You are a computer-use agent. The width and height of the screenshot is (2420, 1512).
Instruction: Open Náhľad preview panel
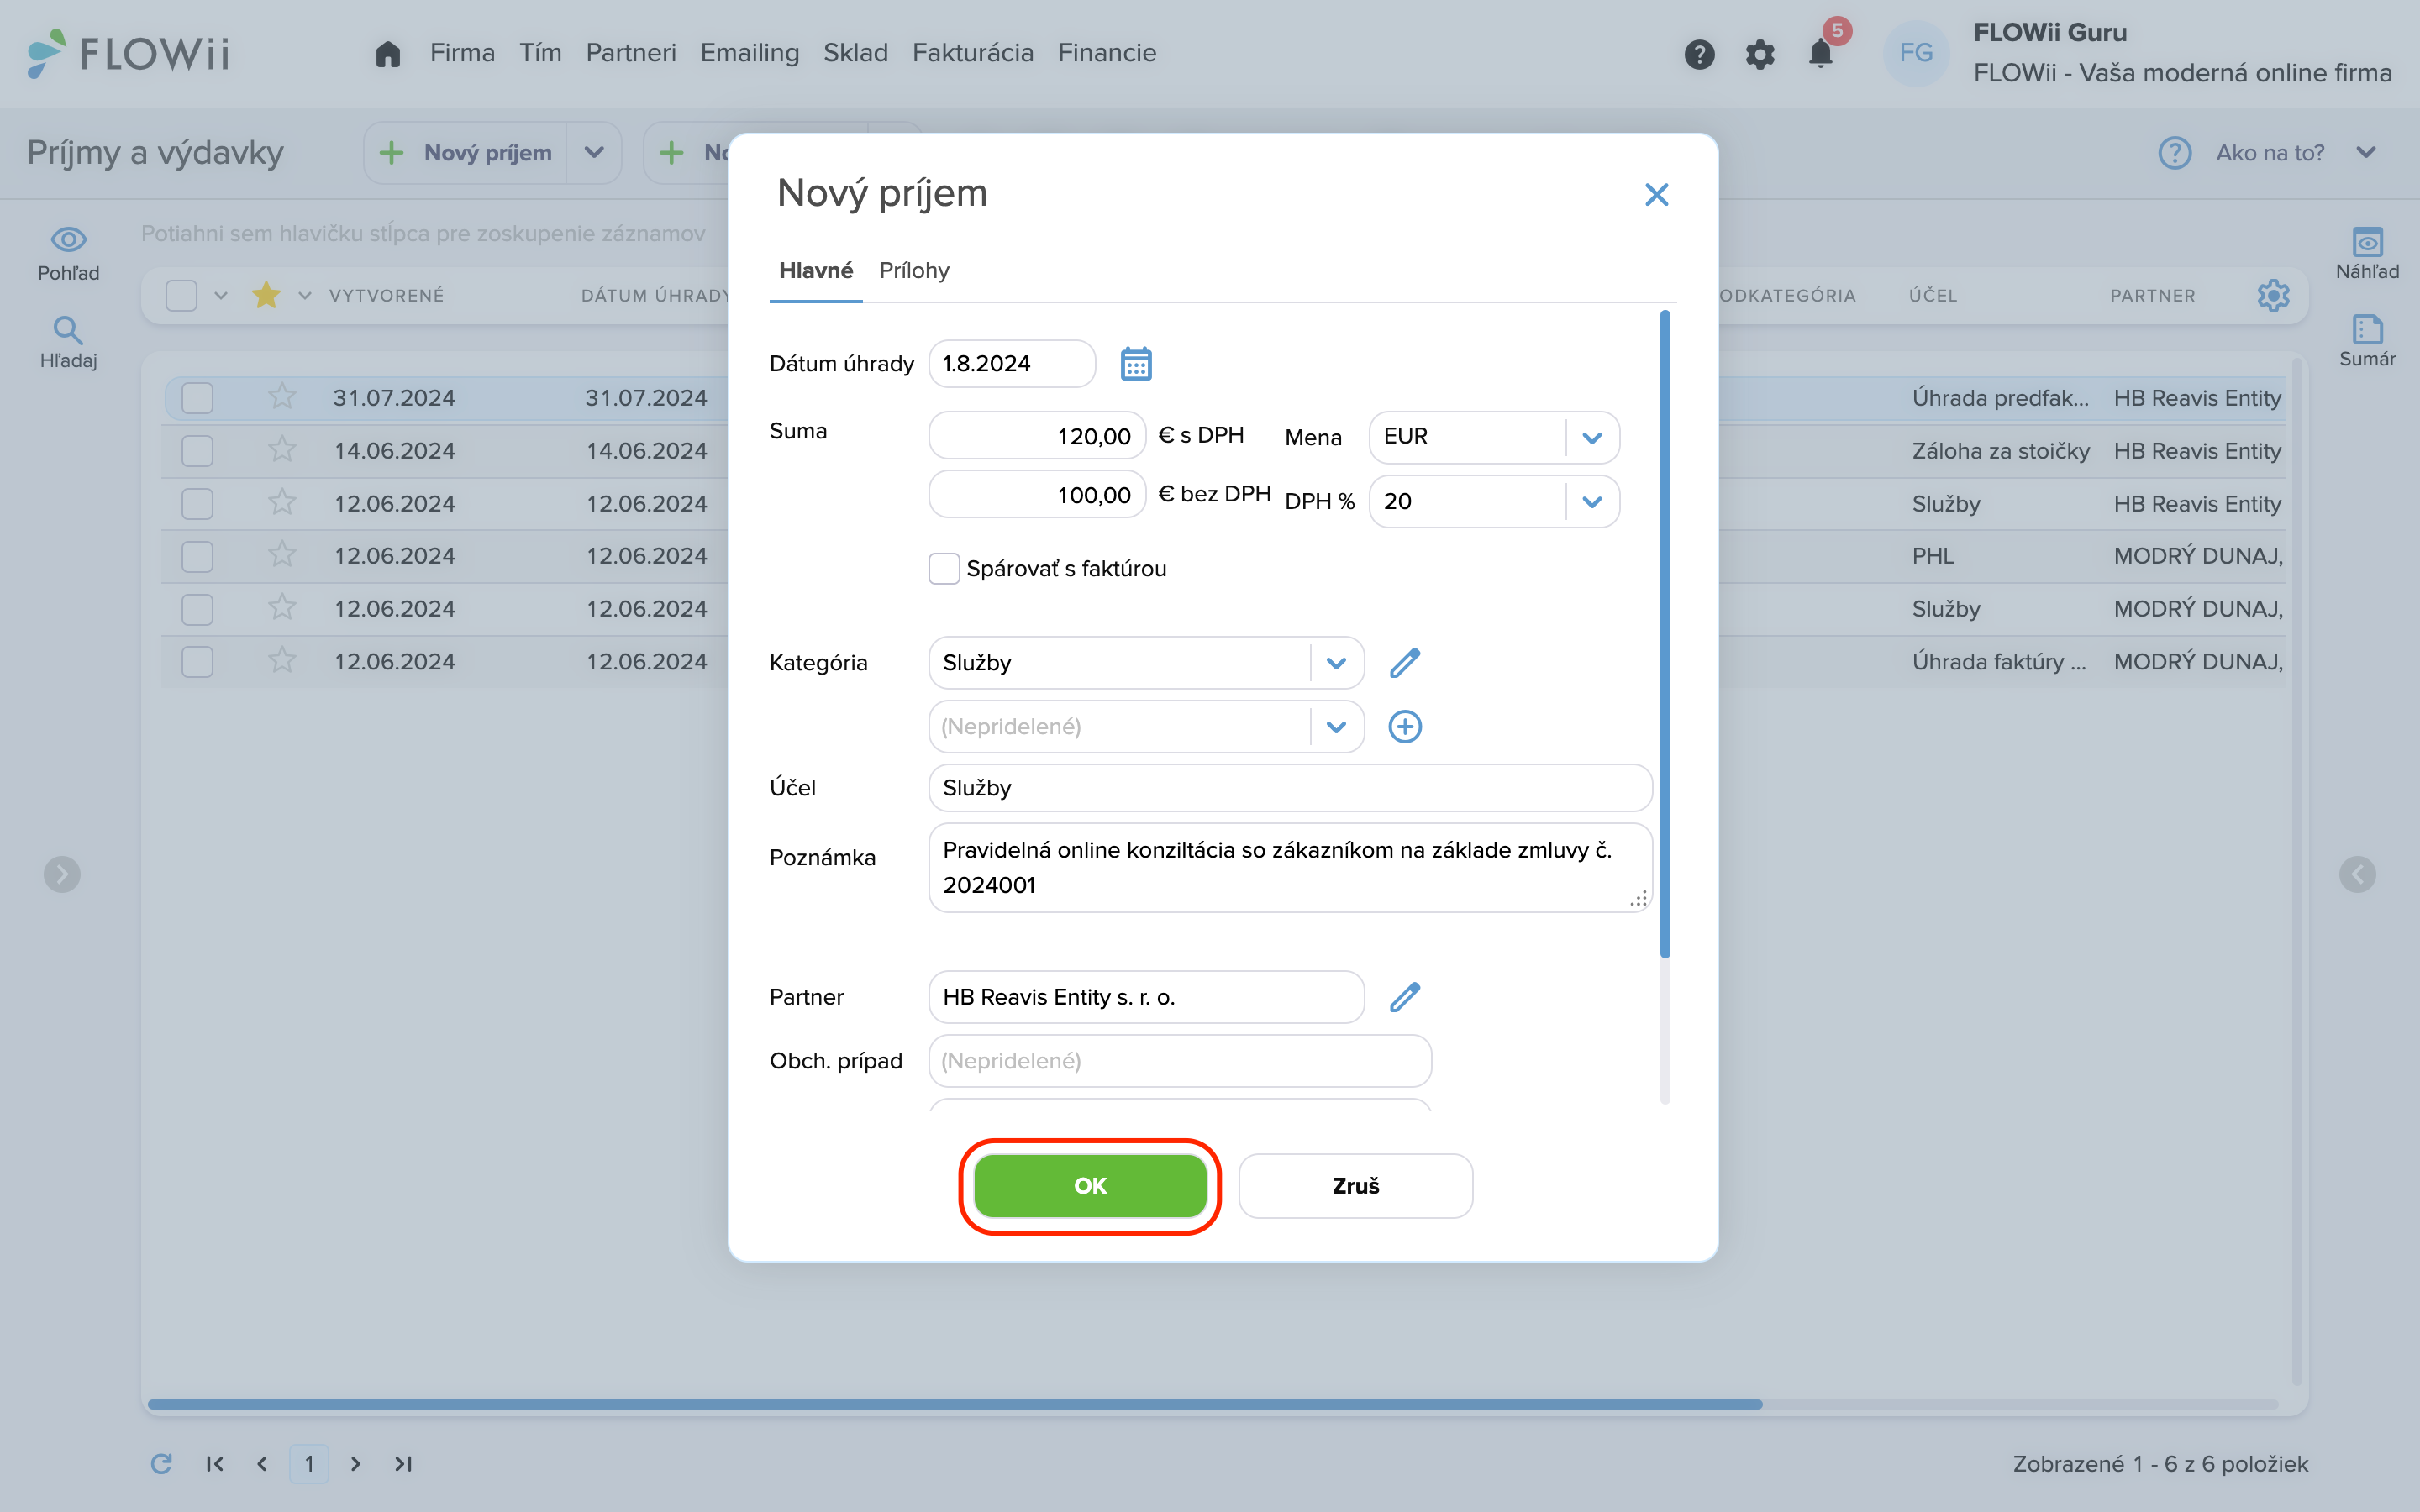point(2367,253)
